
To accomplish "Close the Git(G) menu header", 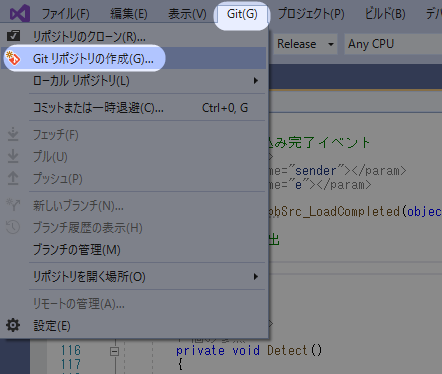I will point(242,14).
